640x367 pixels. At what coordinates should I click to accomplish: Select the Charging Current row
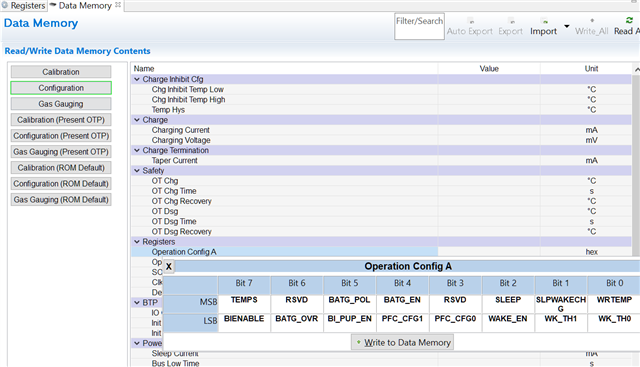click(x=381, y=130)
